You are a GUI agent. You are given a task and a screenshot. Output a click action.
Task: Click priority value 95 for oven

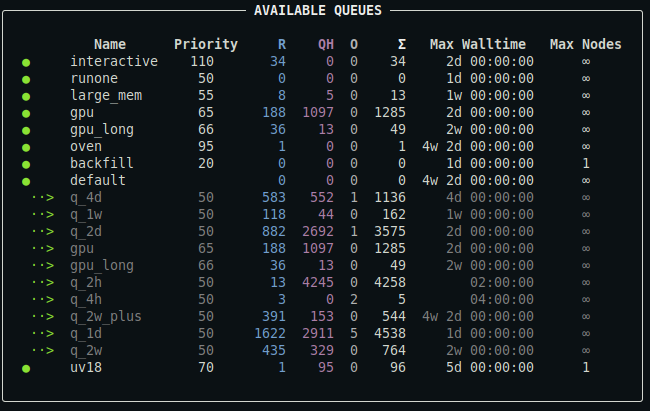coord(206,146)
